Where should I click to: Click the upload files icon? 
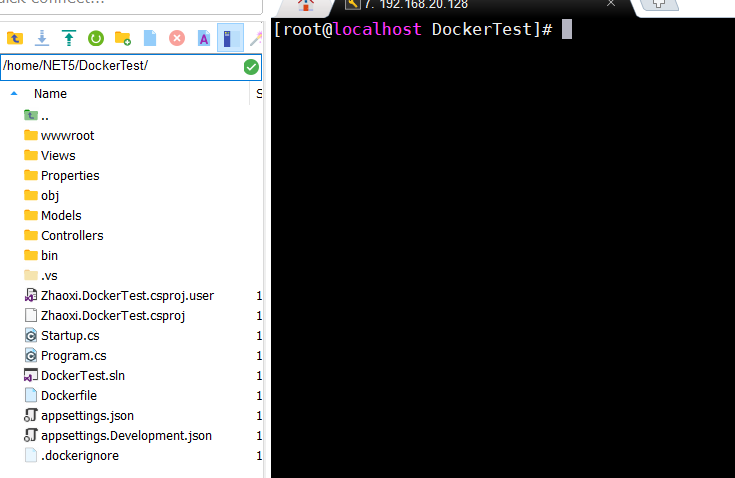point(69,38)
